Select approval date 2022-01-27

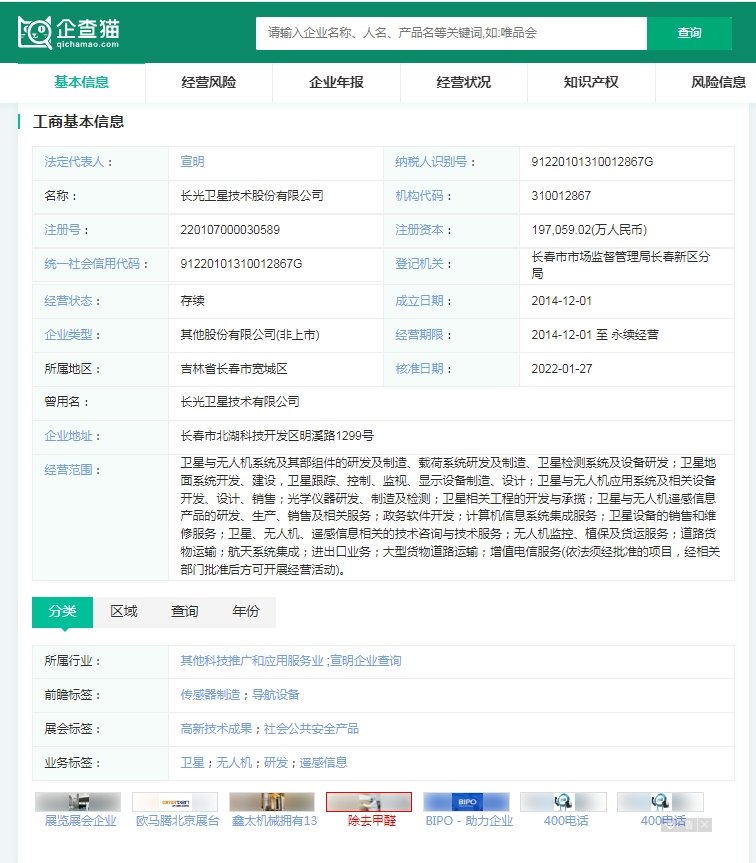562,369
